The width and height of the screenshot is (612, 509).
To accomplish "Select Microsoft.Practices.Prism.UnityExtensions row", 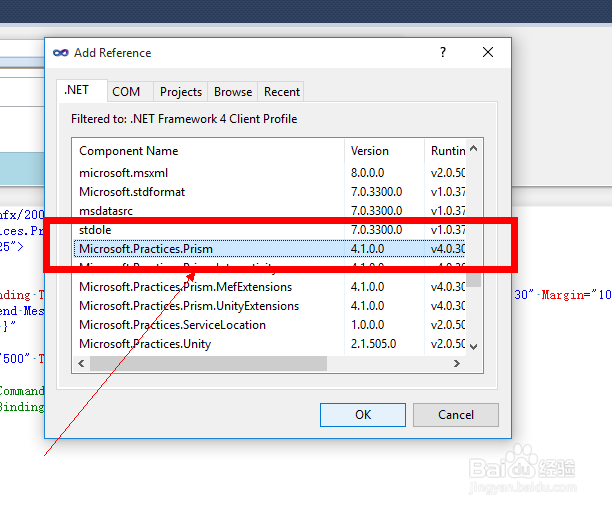I will click(269, 306).
